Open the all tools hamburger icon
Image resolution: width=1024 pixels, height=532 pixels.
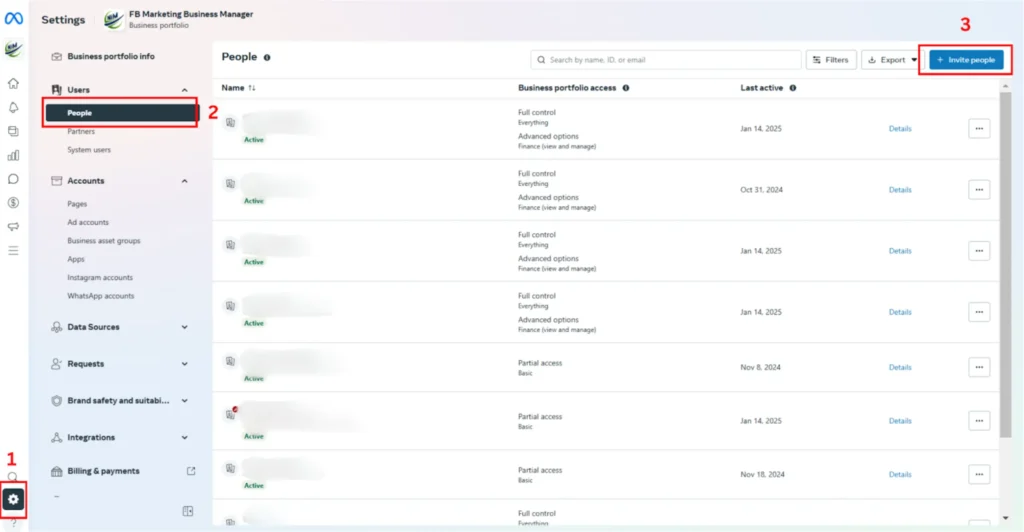click(x=13, y=251)
